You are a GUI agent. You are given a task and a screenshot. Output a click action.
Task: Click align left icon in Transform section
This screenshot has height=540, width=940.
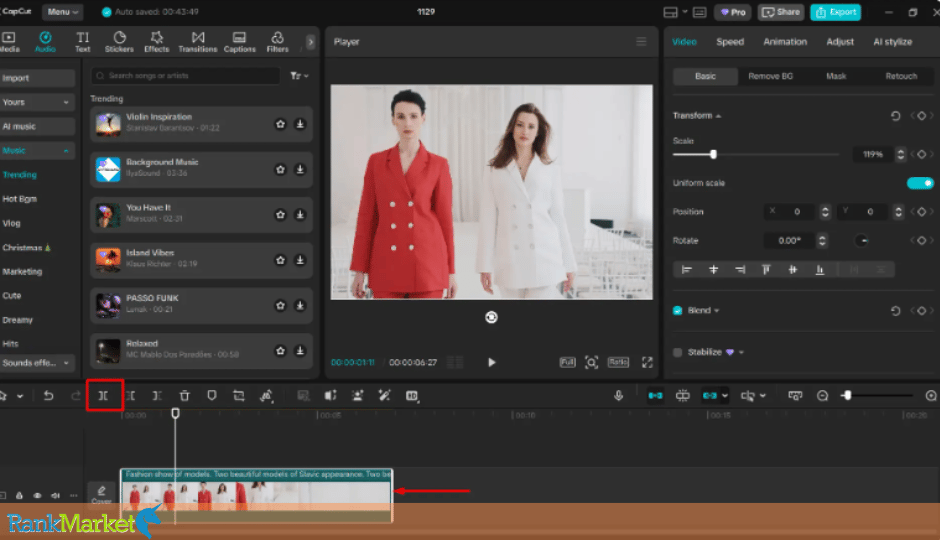[x=686, y=270]
